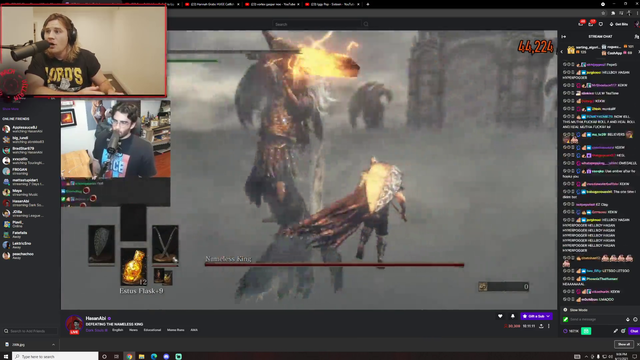Open Cortana circle icon on taskbar
The width and height of the screenshot is (640, 360).
coord(104,356)
